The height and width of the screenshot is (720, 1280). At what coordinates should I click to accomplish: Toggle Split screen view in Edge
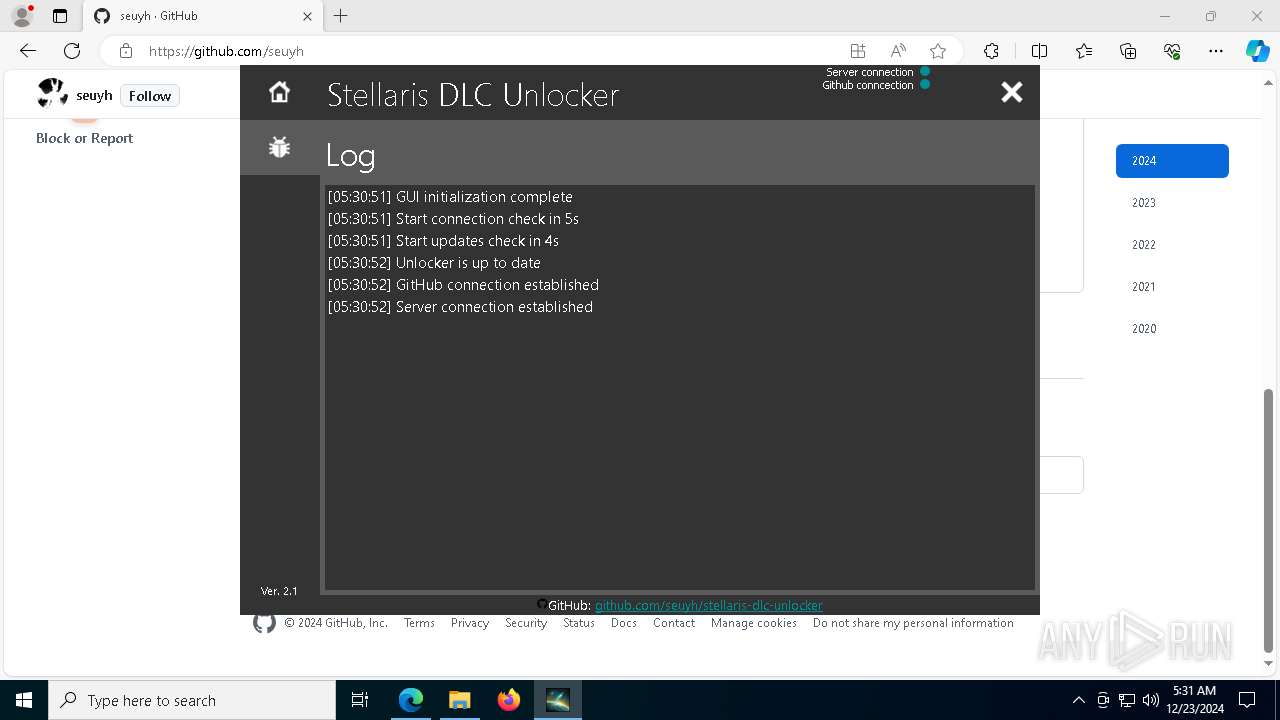click(x=1039, y=51)
